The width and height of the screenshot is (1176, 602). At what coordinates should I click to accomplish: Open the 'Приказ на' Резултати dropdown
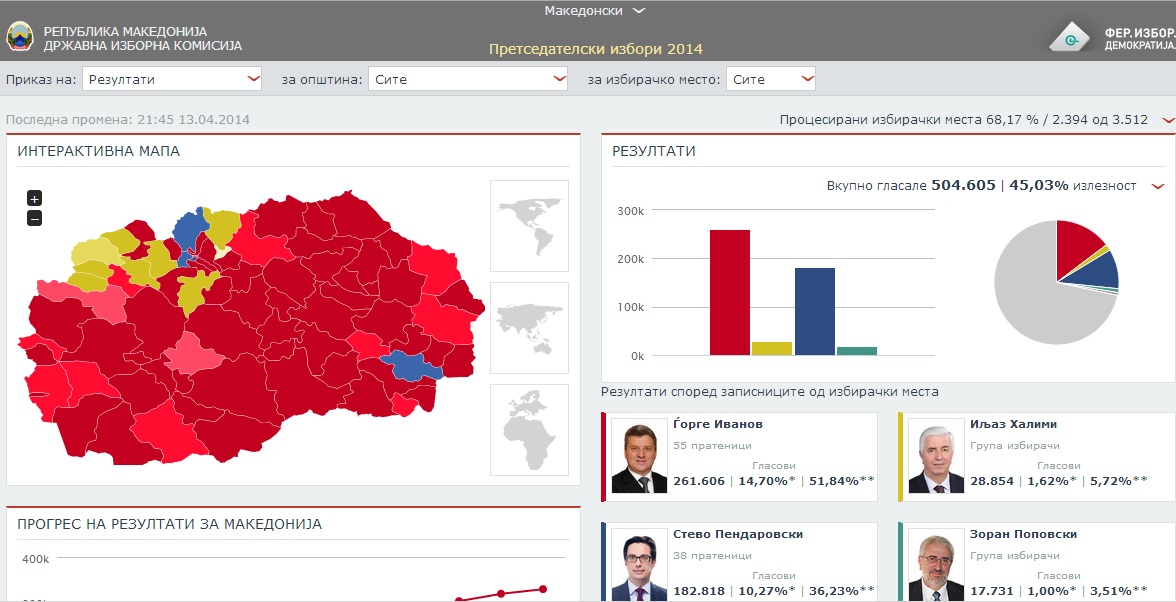pos(172,79)
